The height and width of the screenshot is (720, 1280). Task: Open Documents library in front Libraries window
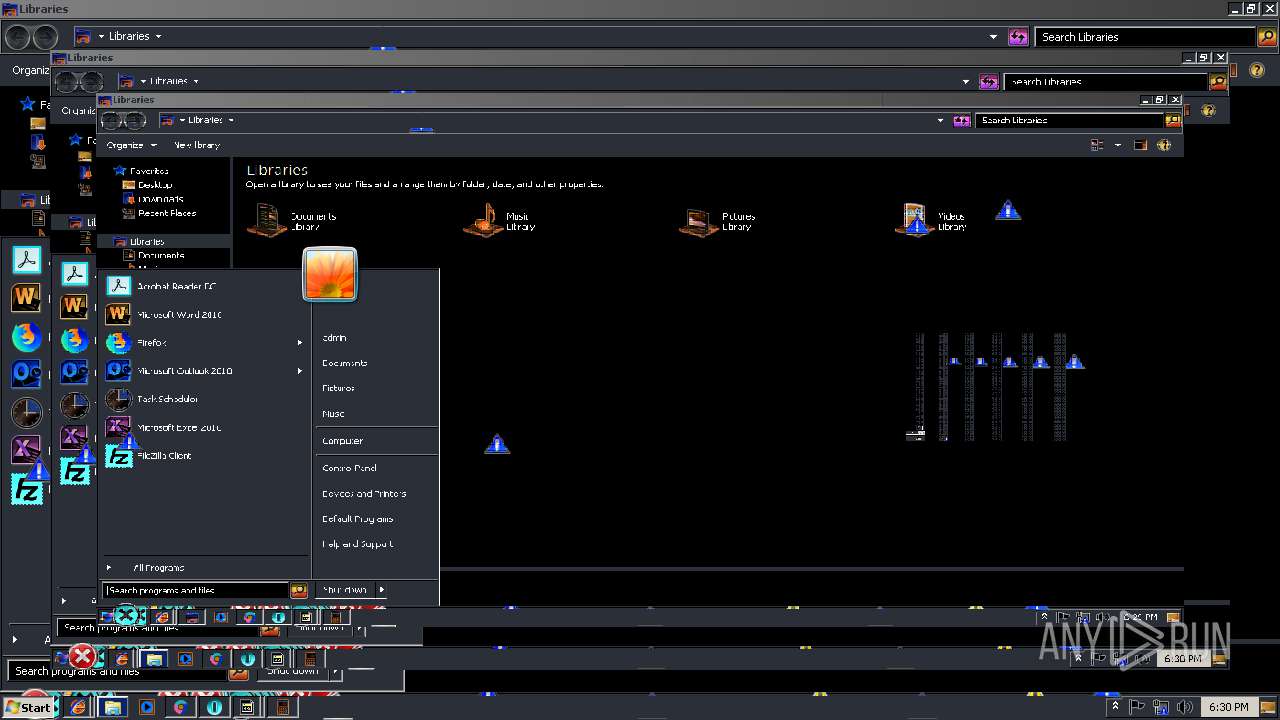[293, 220]
